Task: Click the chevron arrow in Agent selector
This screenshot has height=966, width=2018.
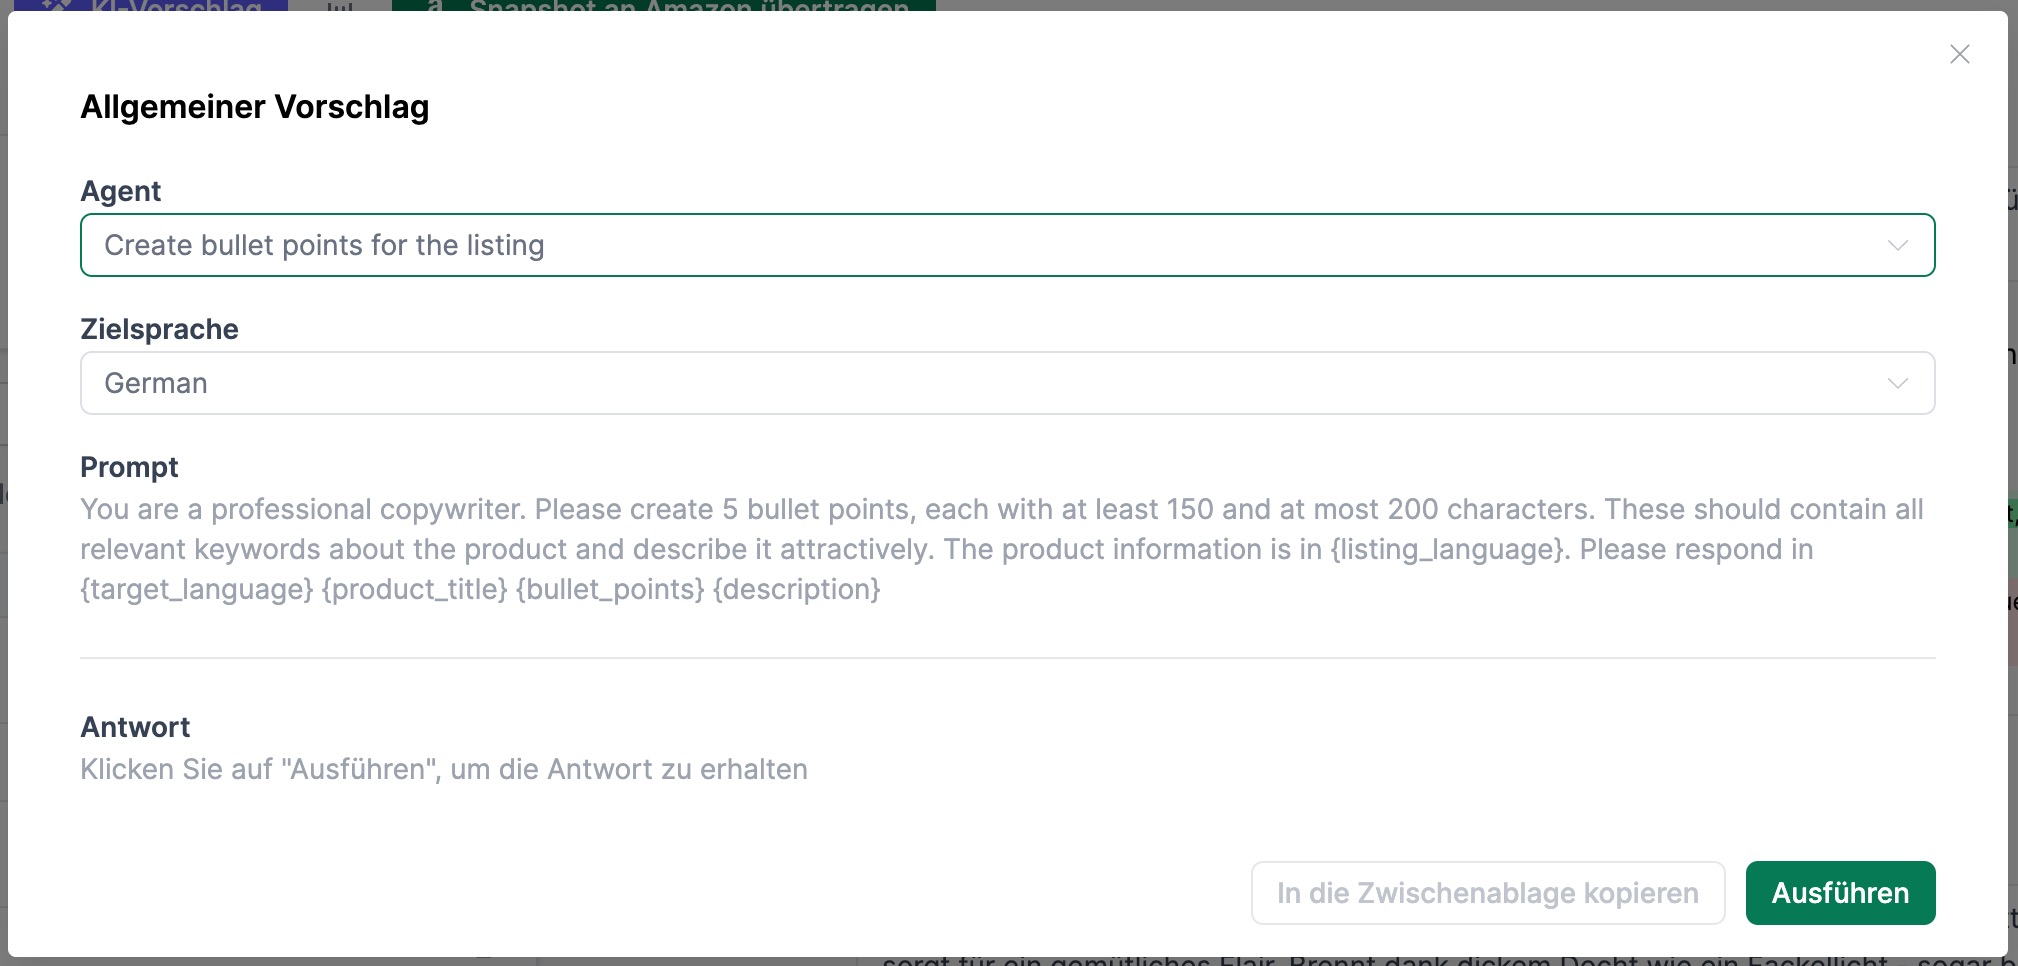Action: [x=1897, y=245]
